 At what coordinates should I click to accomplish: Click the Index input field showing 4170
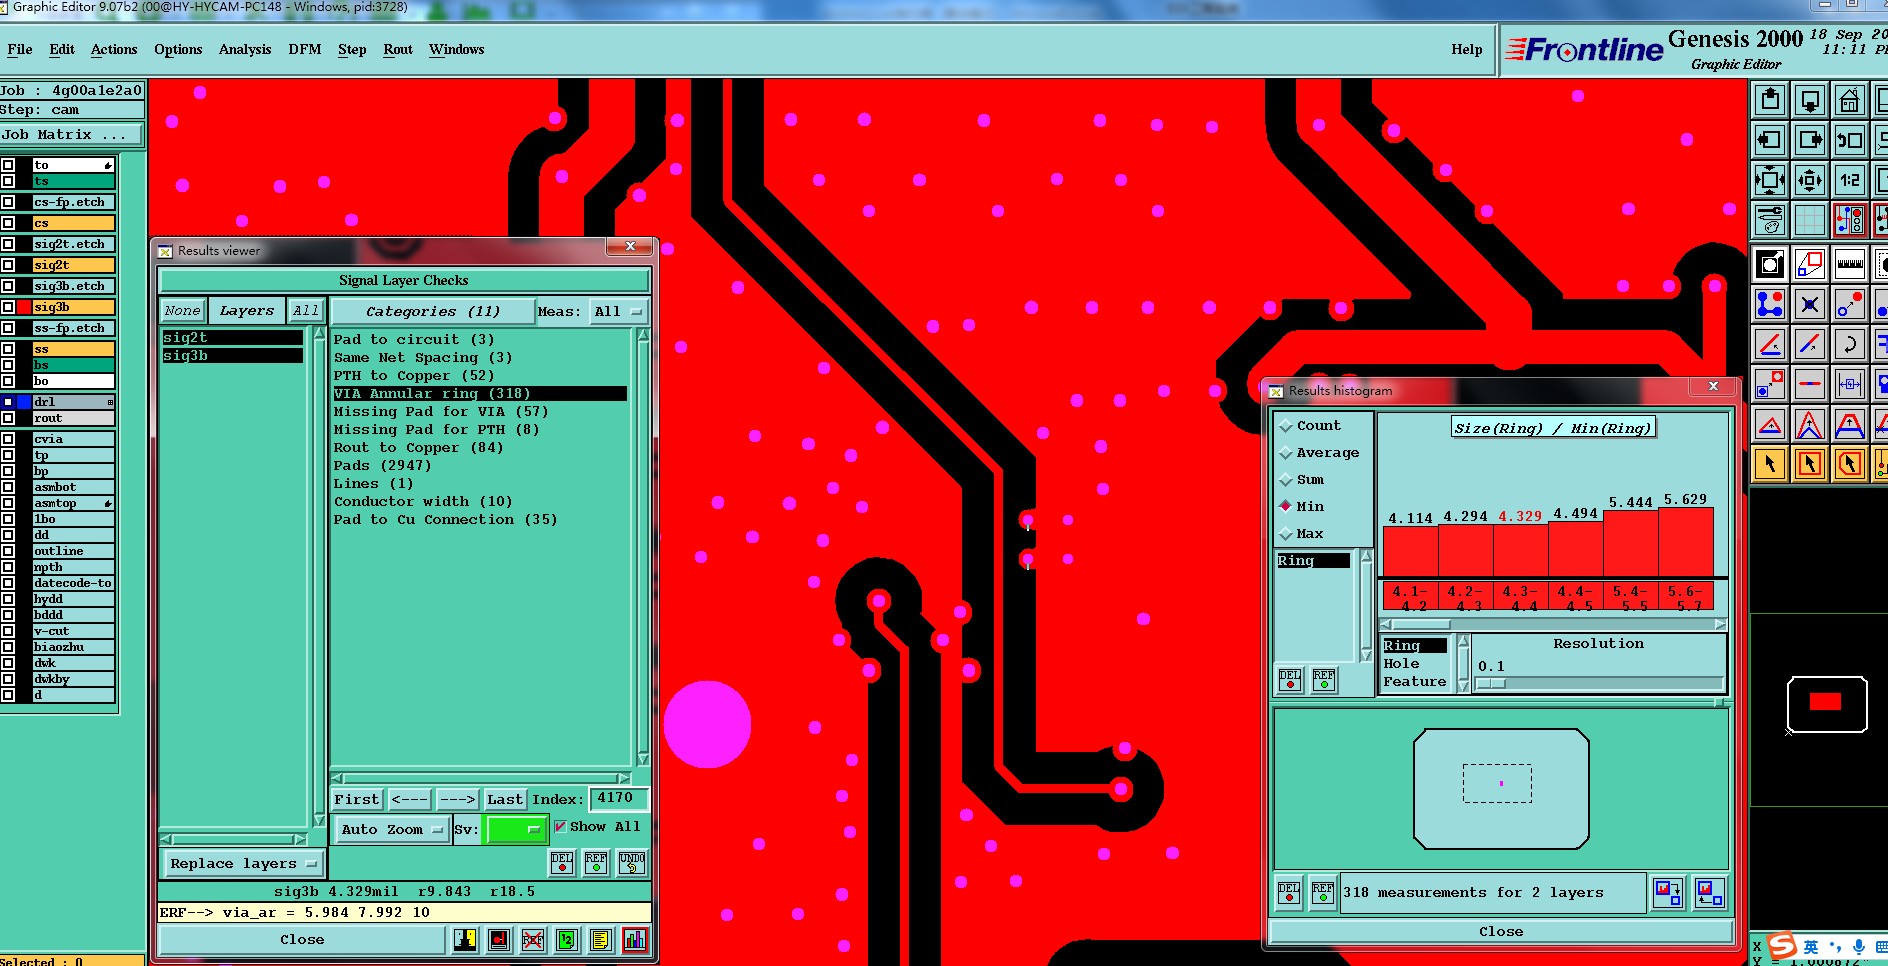pyautogui.click(x=618, y=799)
